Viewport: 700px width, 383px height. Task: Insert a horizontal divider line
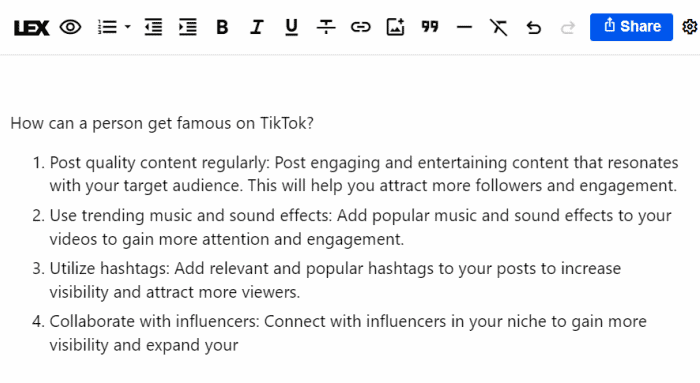click(464, 27)
